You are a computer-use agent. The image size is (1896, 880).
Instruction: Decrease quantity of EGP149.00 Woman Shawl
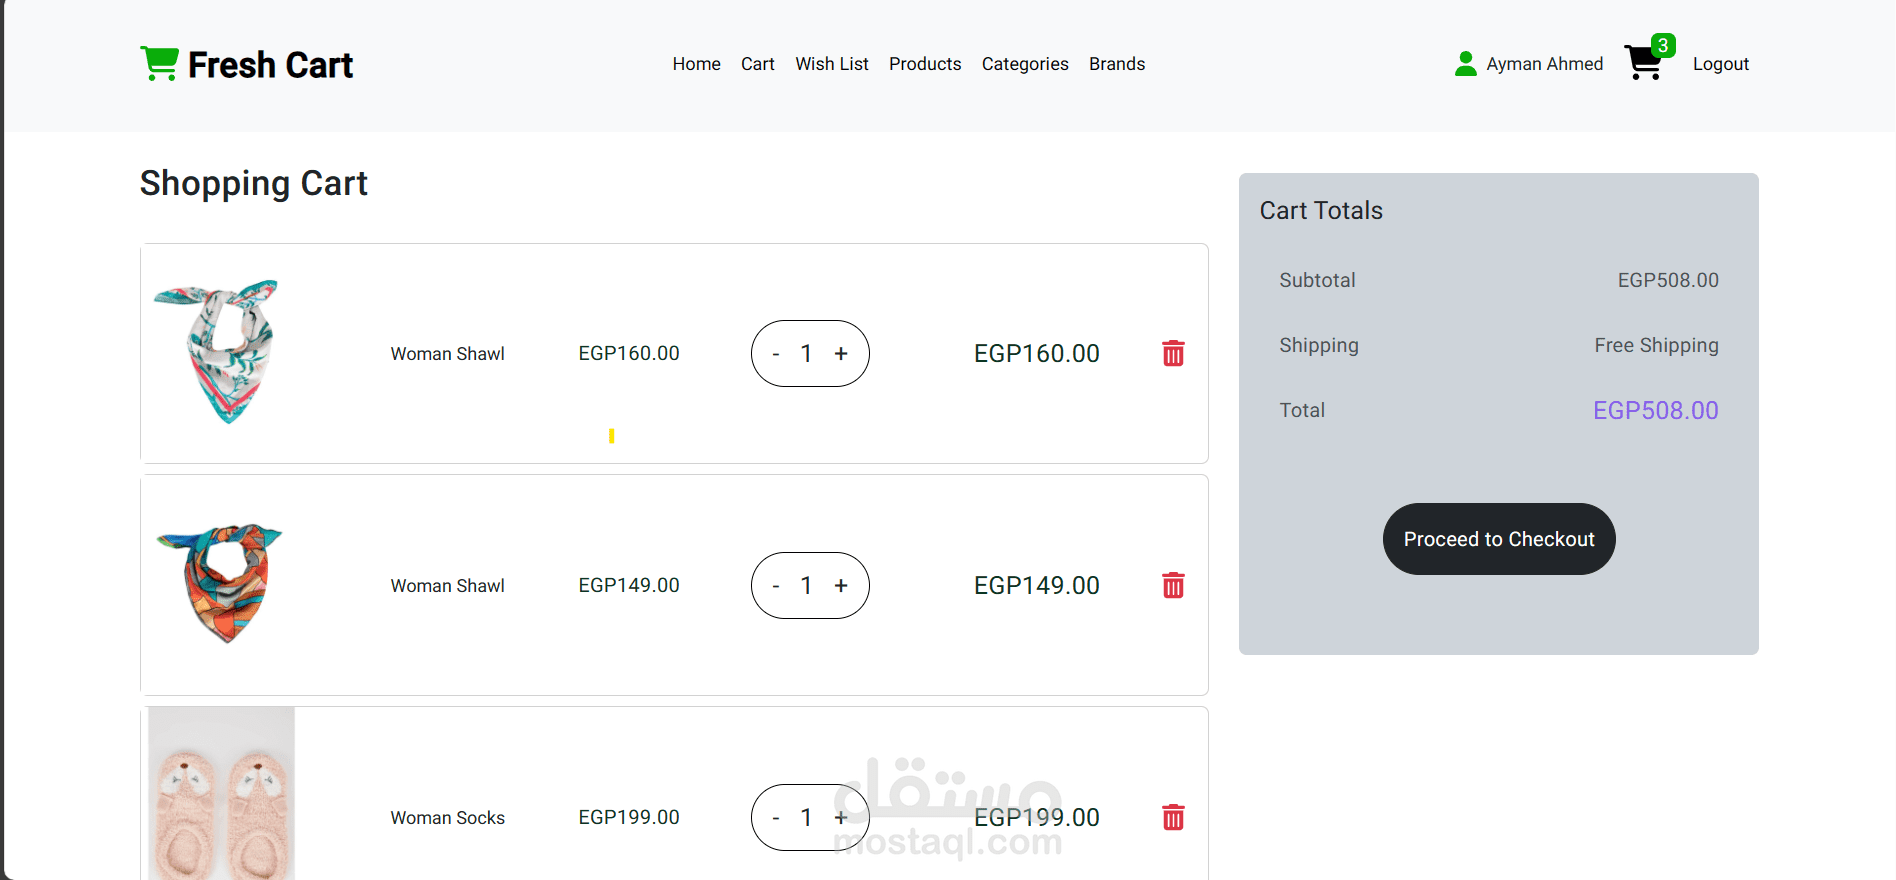pyautogui.click(x=776, y=585)
